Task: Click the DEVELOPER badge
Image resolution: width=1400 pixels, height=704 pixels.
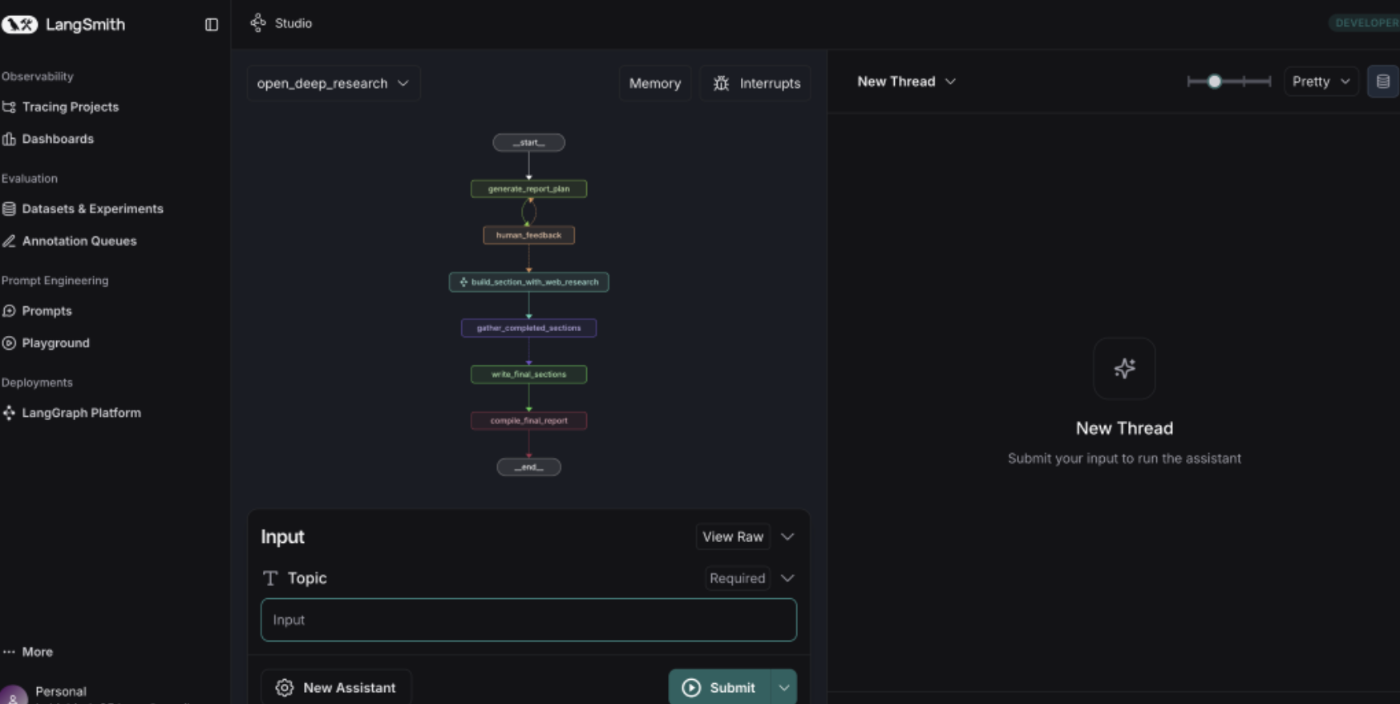Action: click(x=1364, y=23)
